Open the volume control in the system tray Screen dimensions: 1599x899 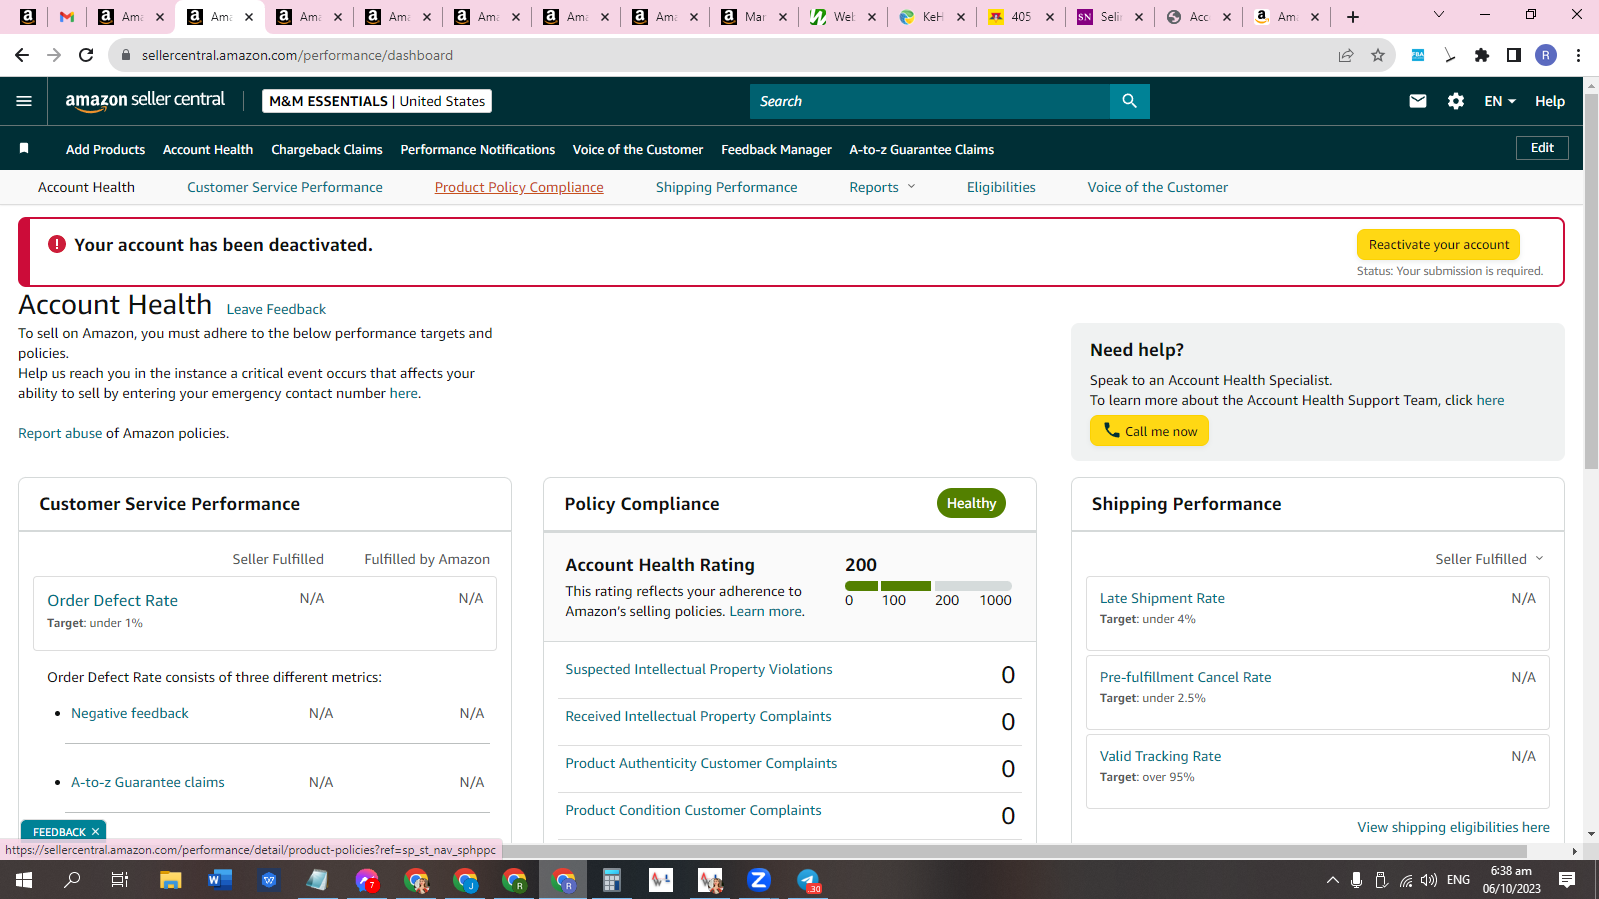1429,880
